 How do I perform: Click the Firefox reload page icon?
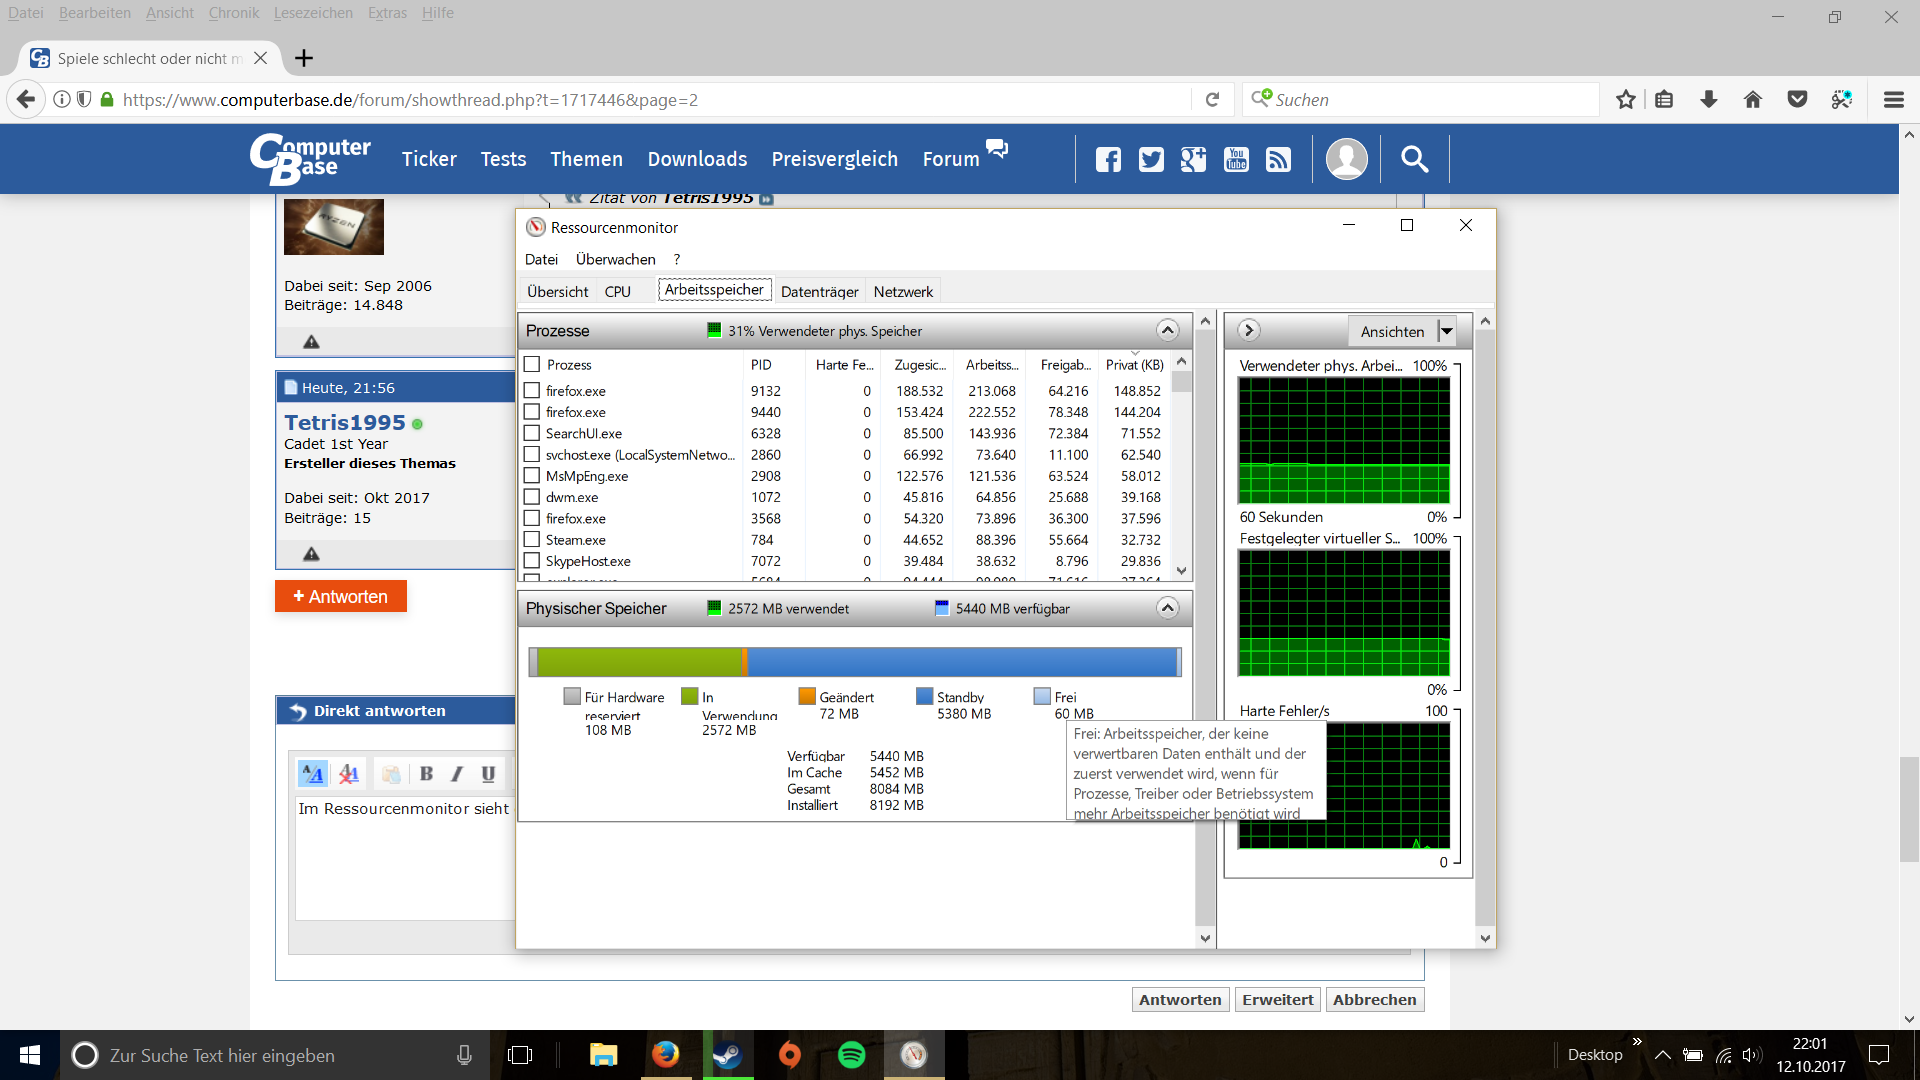[x=1212, y=100]
